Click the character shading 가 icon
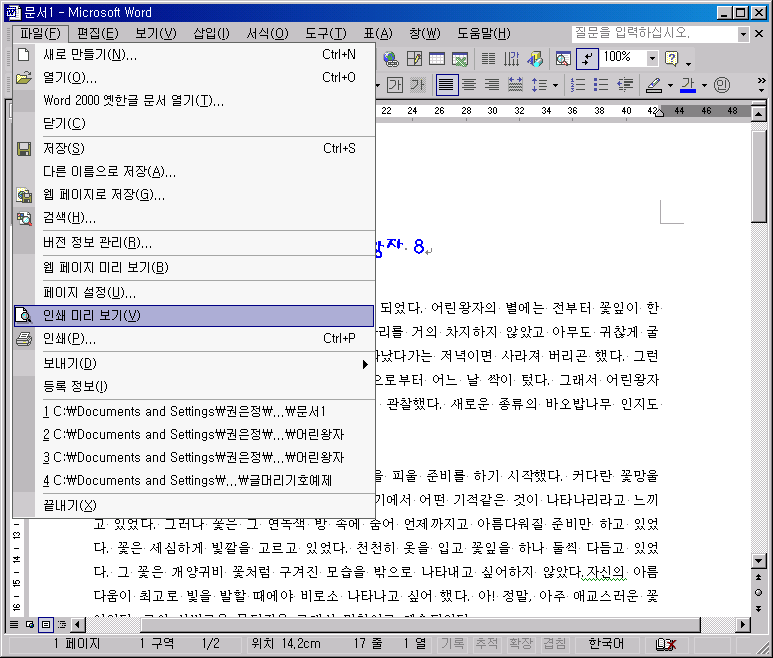The height and width of the screenshot is (658, 773). [x=418, y=85]
